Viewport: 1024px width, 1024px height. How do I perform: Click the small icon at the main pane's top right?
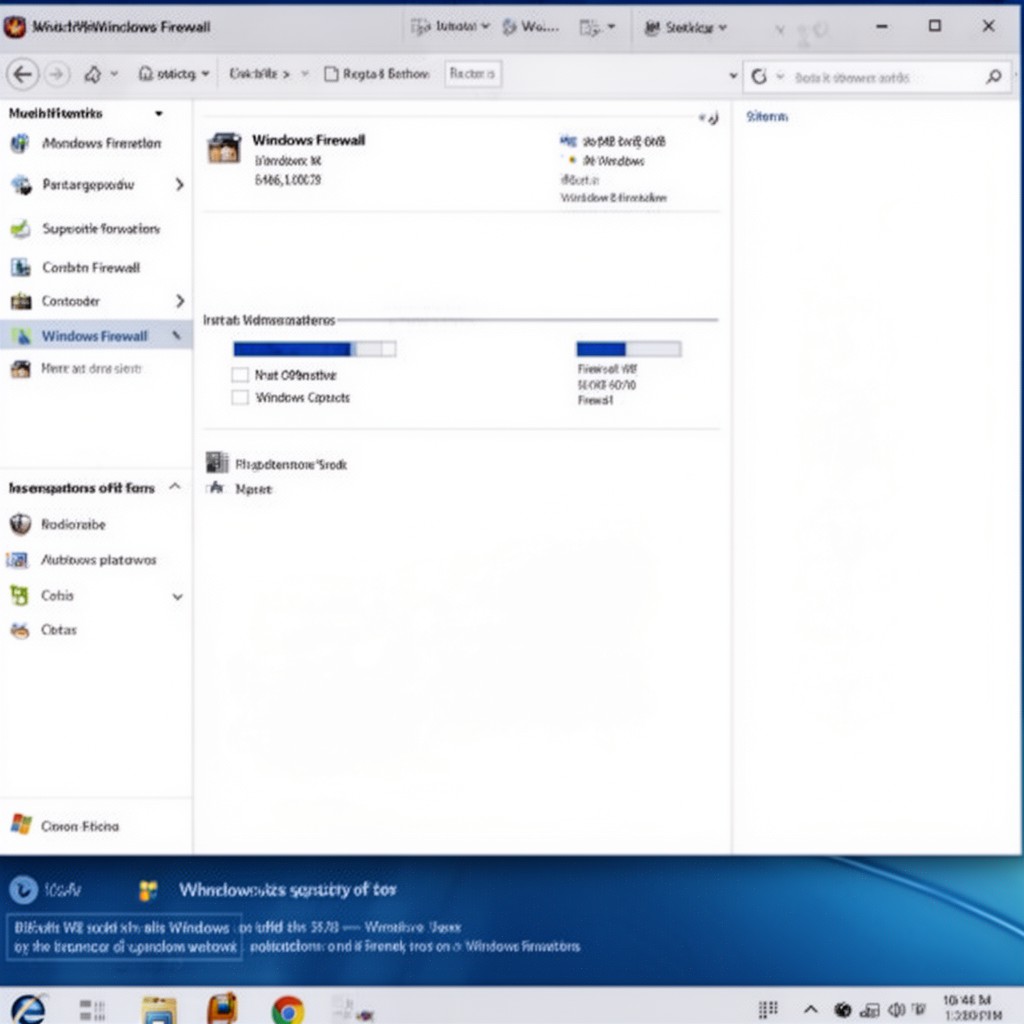click(709, 118)
